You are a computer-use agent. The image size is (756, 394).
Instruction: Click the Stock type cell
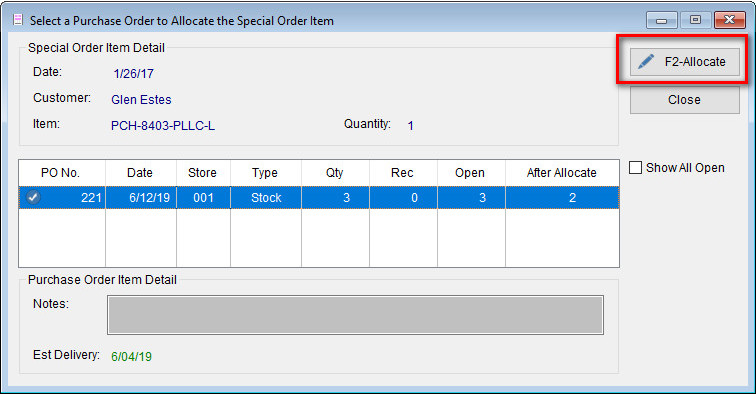click(x=266, y=198)
